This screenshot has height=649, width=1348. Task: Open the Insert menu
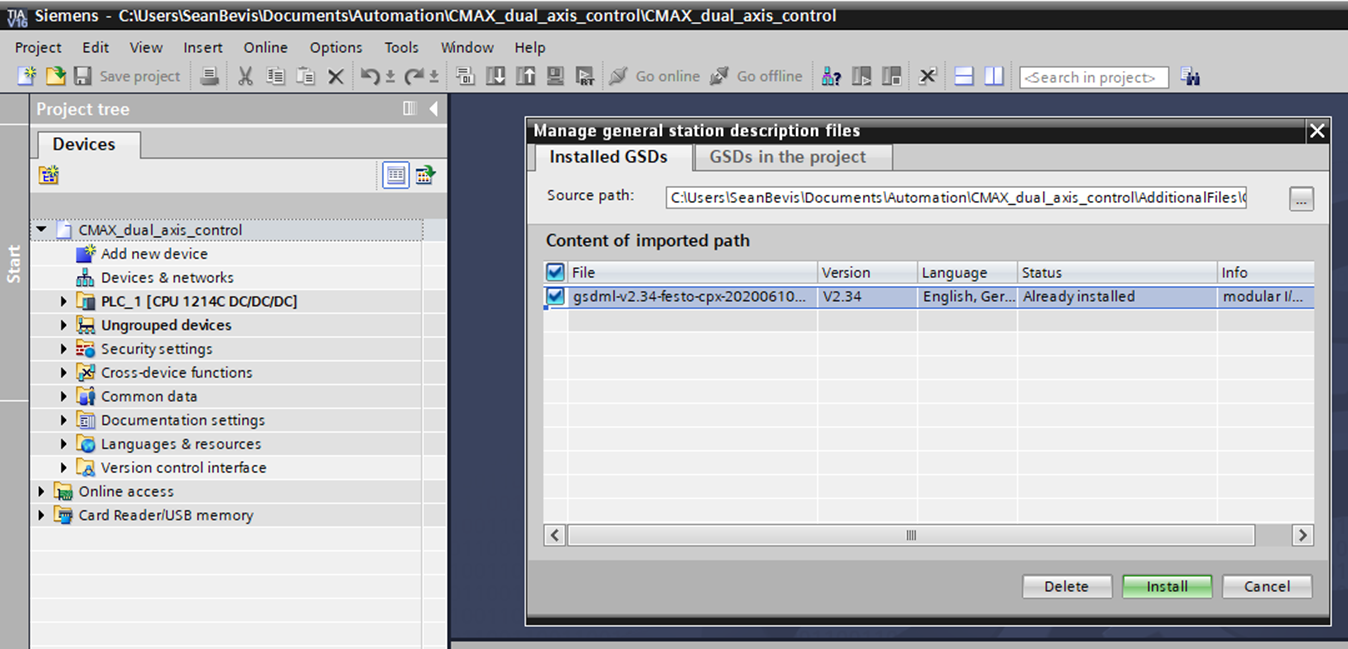pos(203,47)
